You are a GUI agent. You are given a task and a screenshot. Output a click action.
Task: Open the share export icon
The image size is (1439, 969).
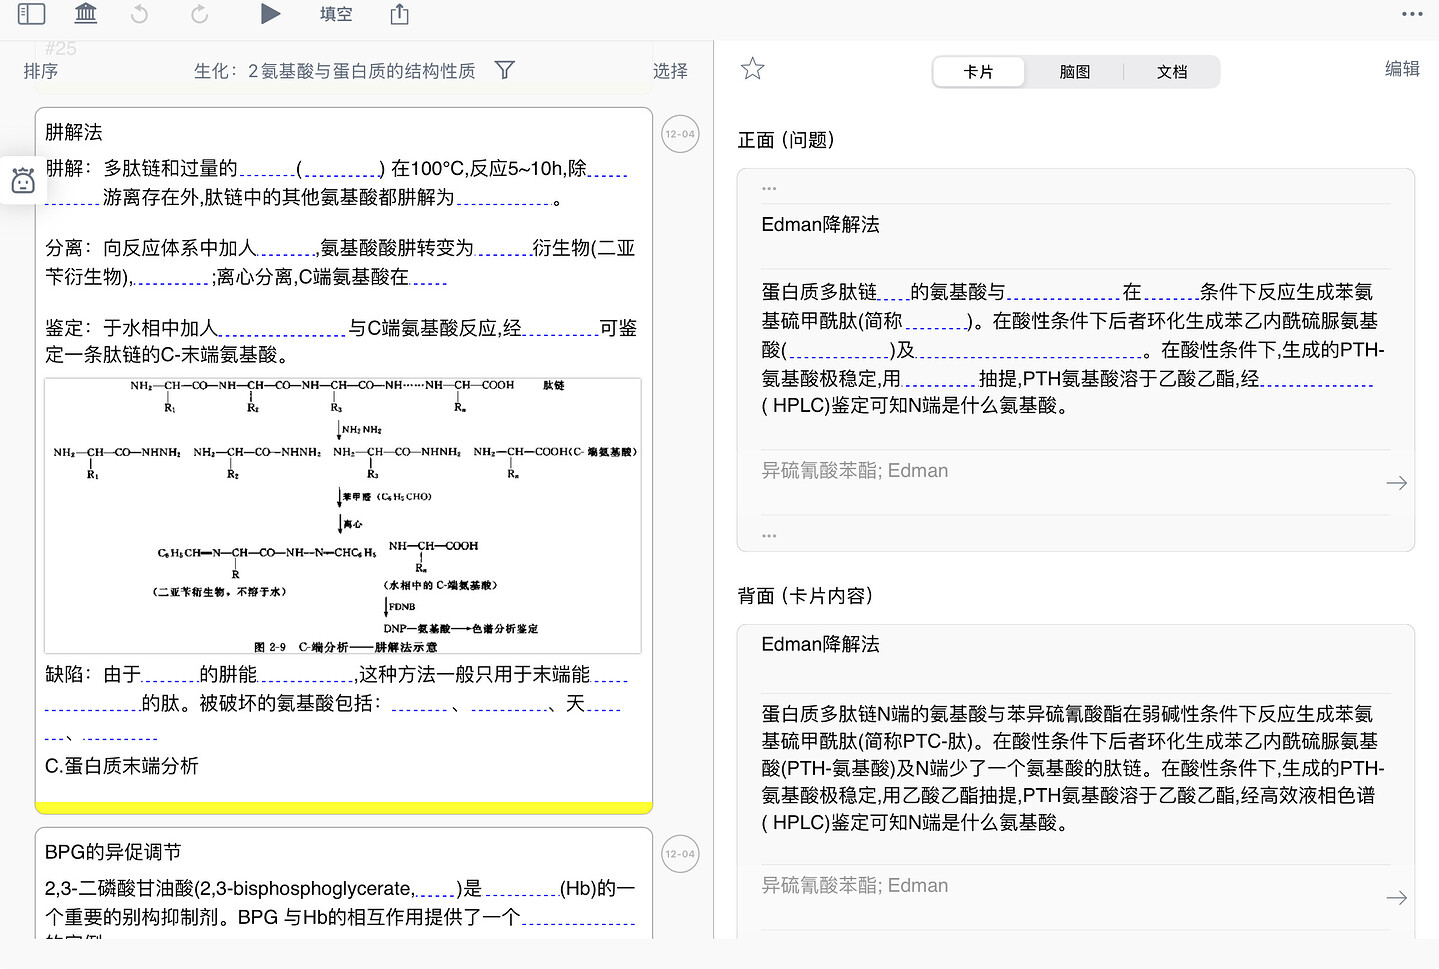coord(400,14)
